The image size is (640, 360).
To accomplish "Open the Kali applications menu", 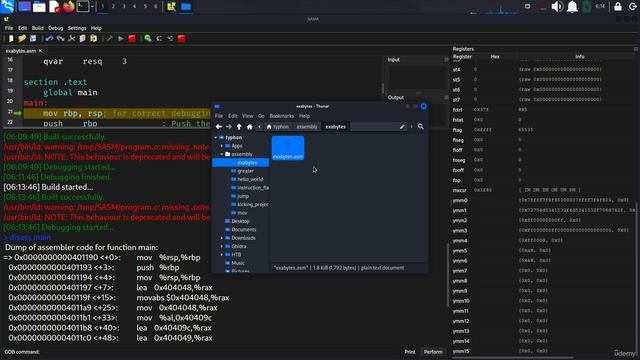I will pyautogui.click(x=7, y=7).
